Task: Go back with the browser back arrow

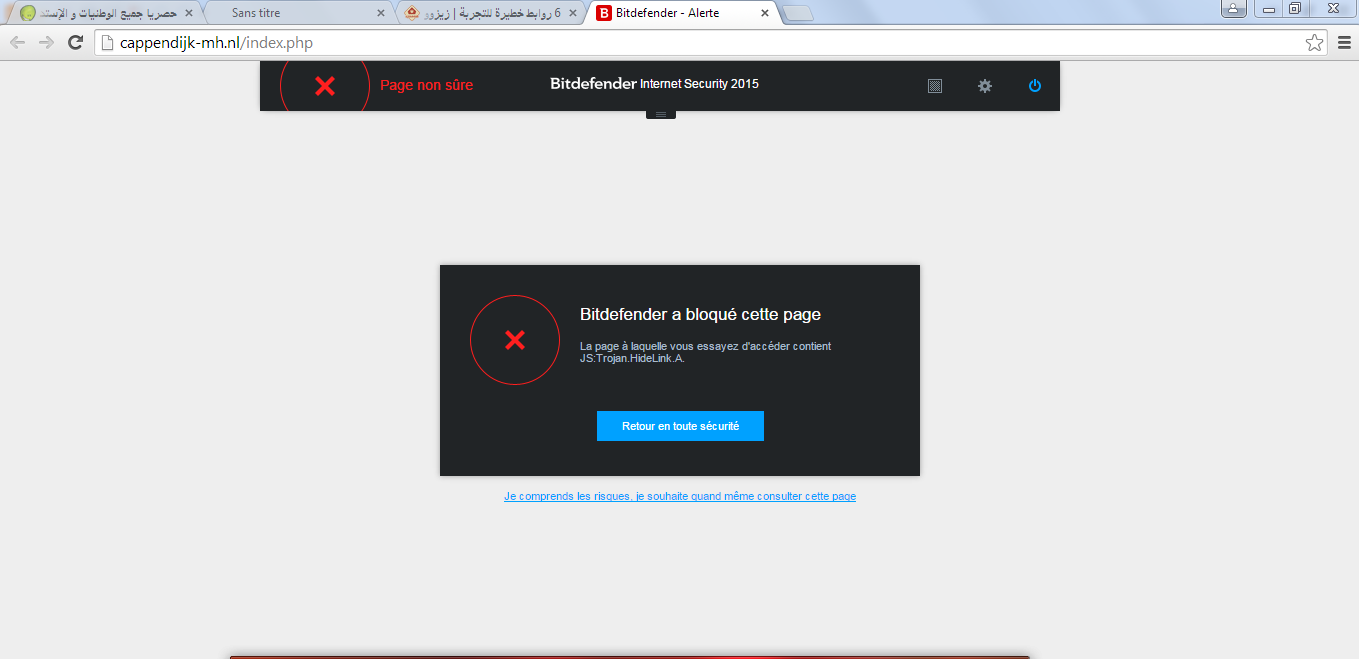Action: tap(17, 42)
